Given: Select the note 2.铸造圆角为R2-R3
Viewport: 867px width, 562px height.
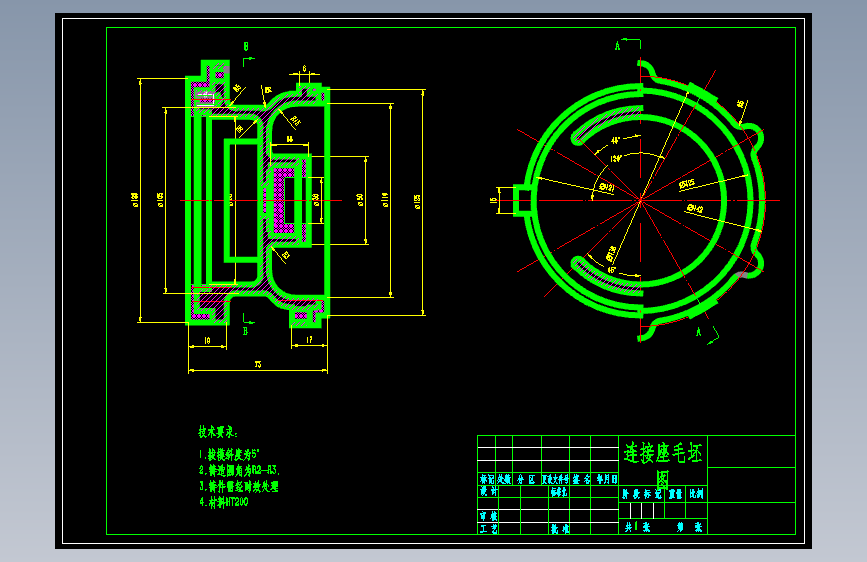Looking at the screenshot, I should coord(239,471).
